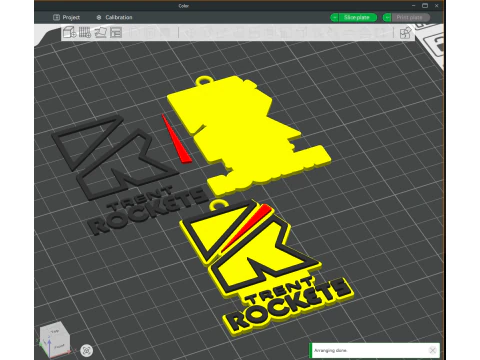This screenshot has width=480, height=360.
Task: Click the Arrange all objects icon
Action: click(116, 32)
